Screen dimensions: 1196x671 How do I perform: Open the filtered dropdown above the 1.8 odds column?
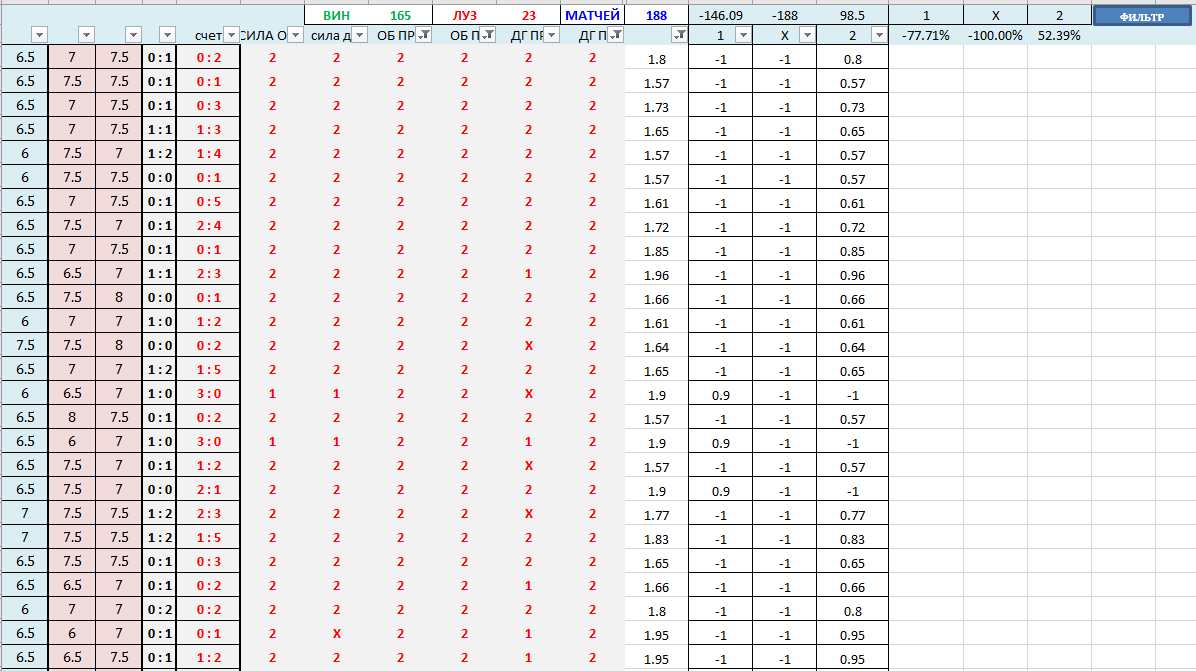[x=679, y=35]
